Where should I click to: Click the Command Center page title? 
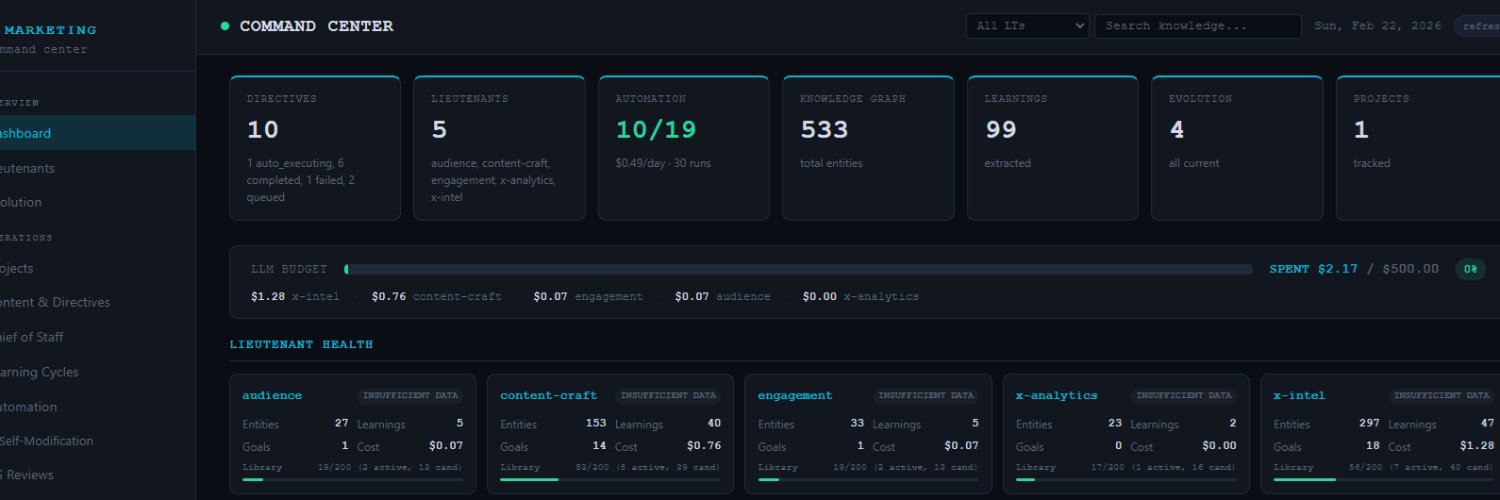click(x=316, y=26)
